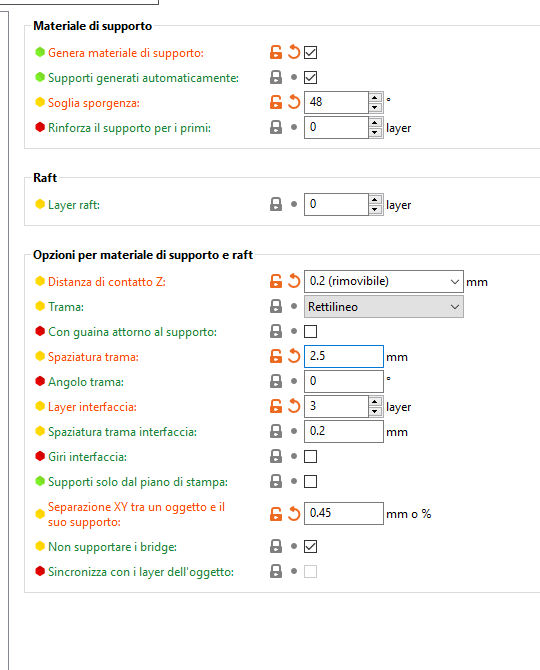The image size is (540, 670).
Task: Click the lock icon beside Layer raft
Action: coord(276,204)
